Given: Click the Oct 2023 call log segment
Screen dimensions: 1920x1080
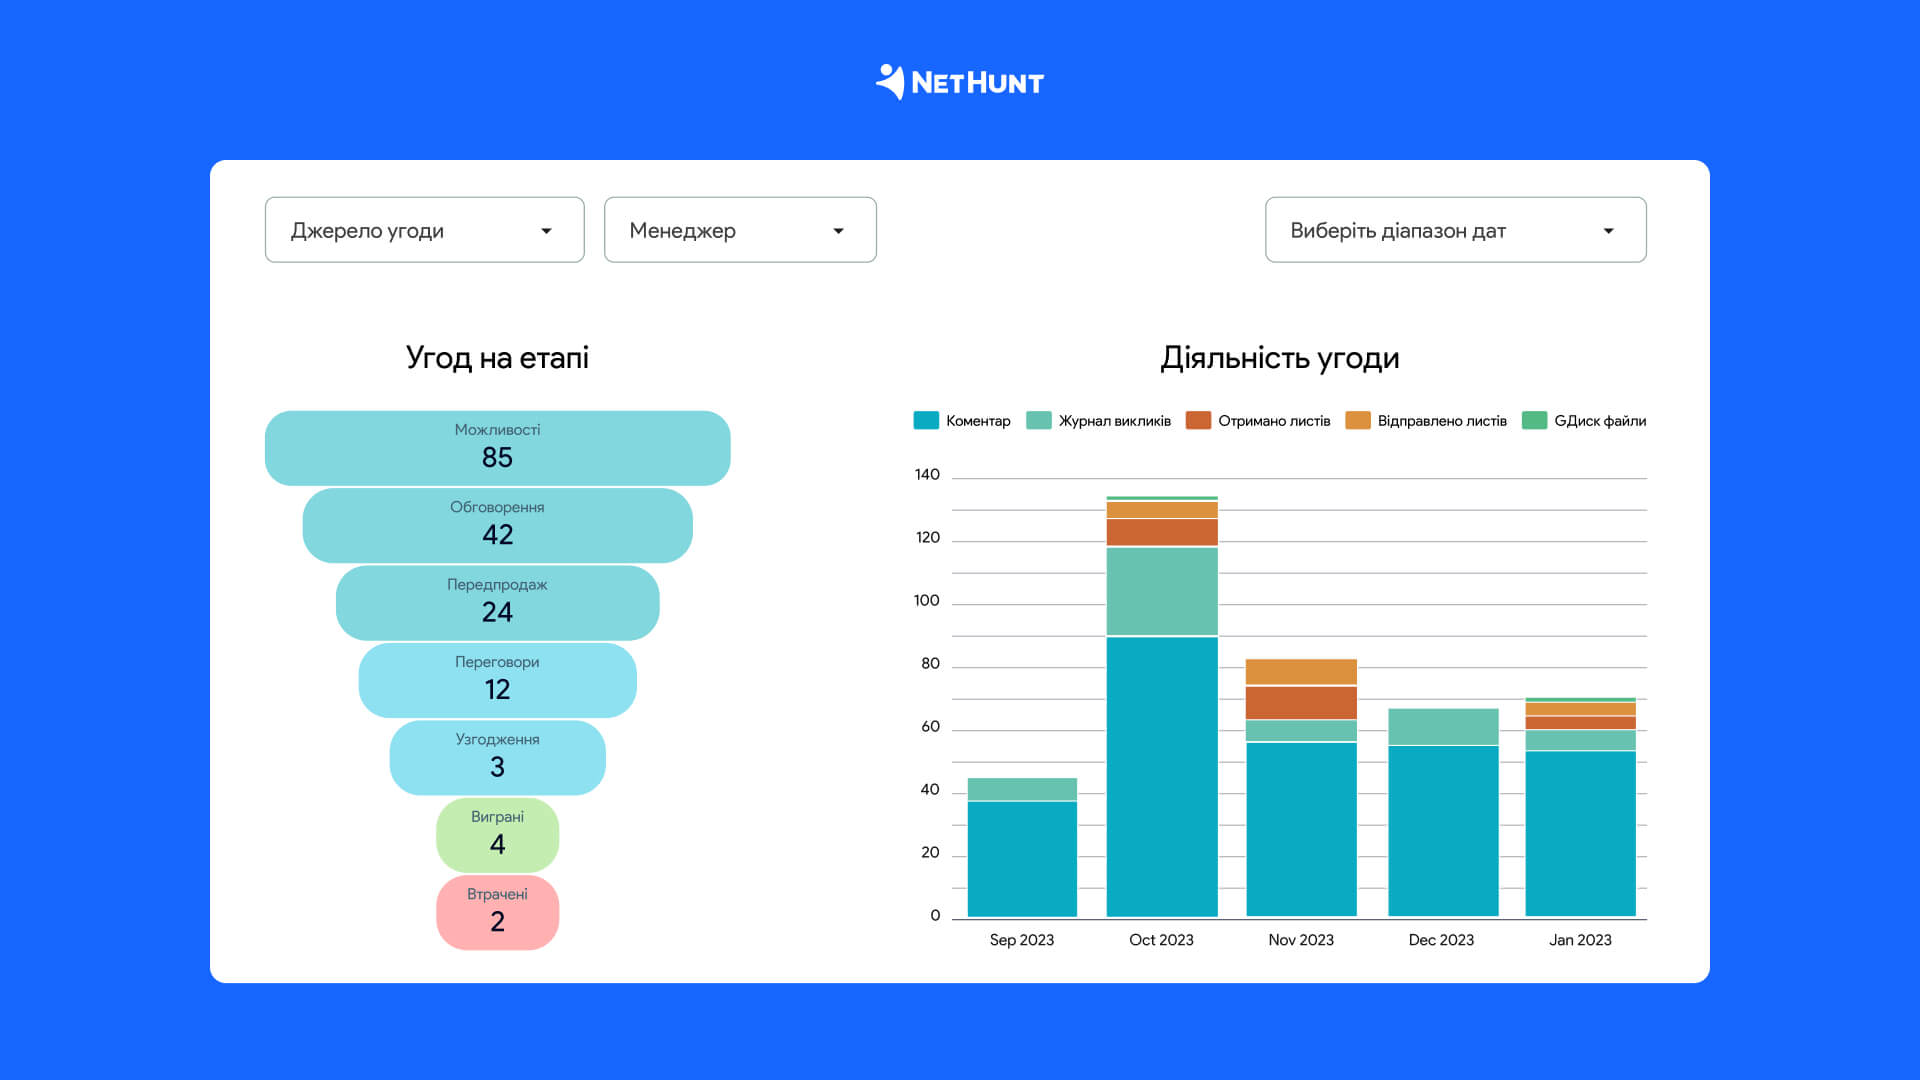Looking at the screenshot, I should tap(1162, 591).
